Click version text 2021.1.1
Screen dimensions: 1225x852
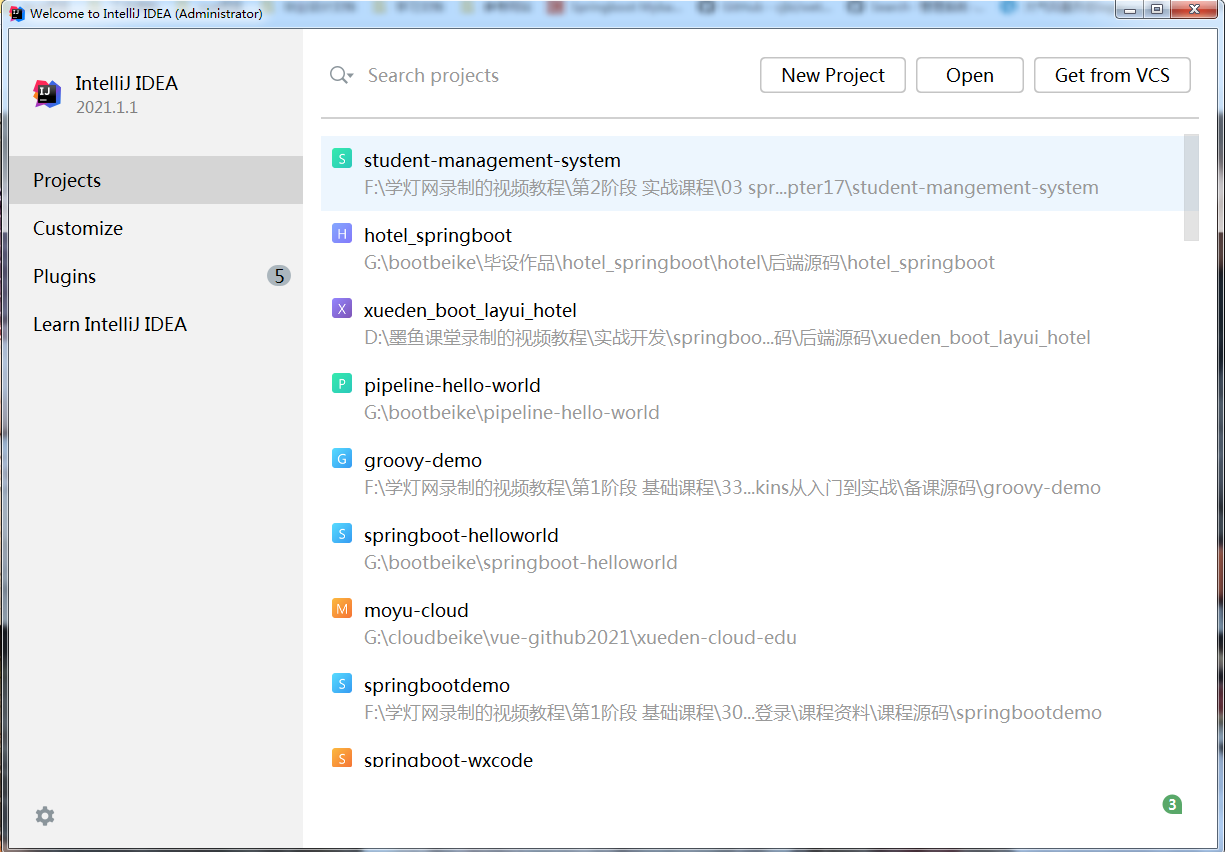107,107
